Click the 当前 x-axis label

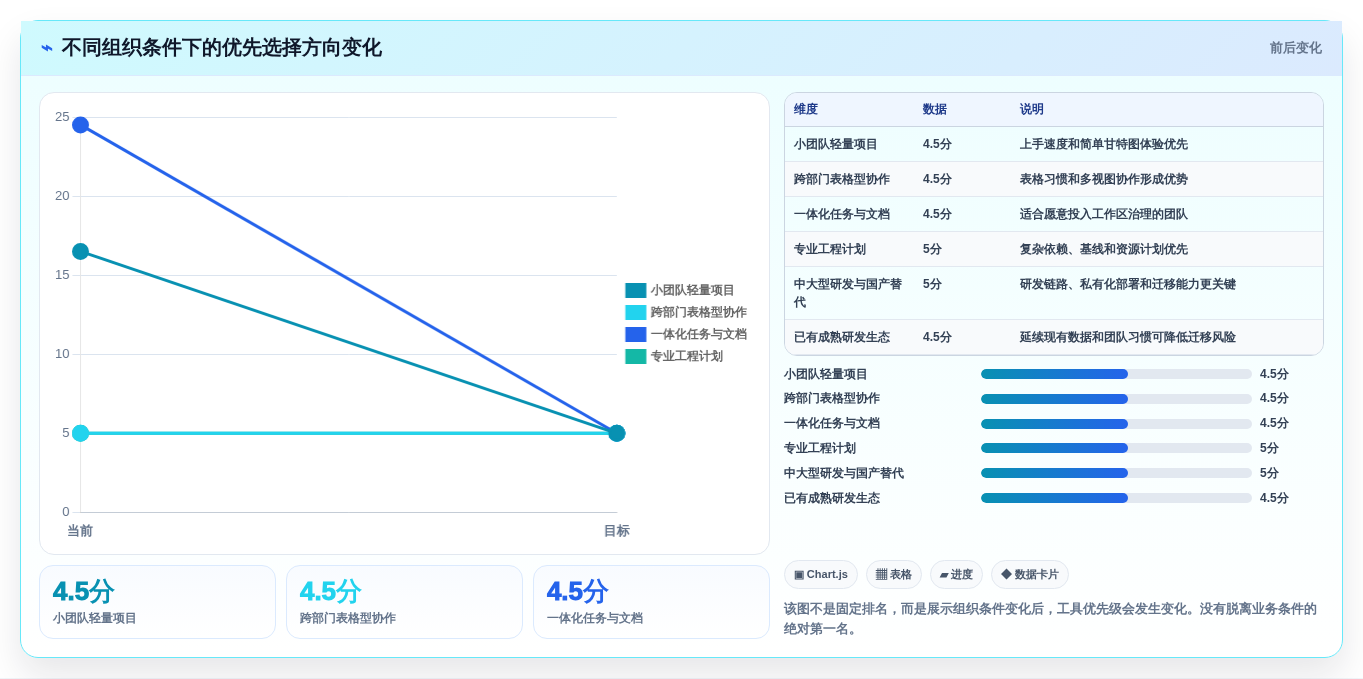point(80,531)
